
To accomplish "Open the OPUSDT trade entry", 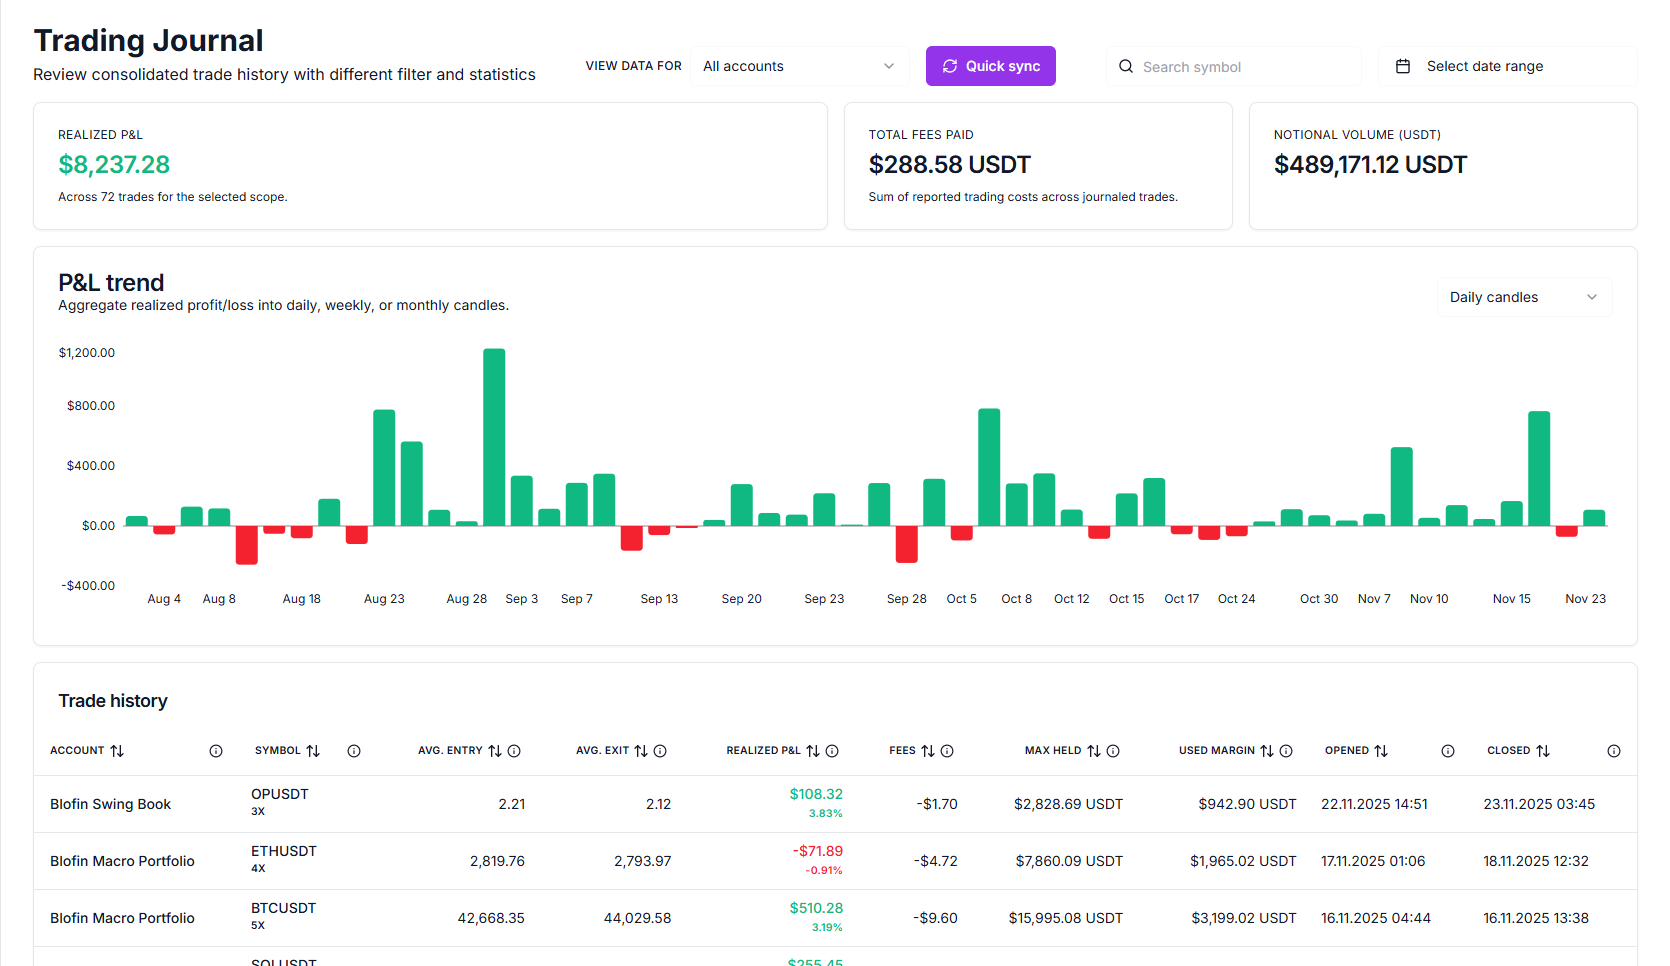I will tap(280, 803).
